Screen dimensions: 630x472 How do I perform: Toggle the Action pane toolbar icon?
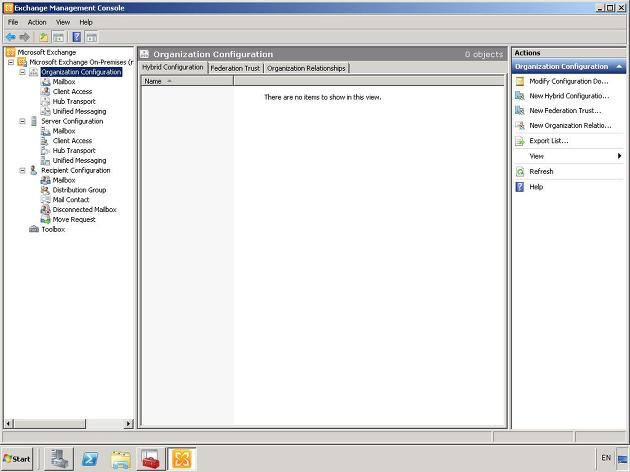click(x=92, y=37)
